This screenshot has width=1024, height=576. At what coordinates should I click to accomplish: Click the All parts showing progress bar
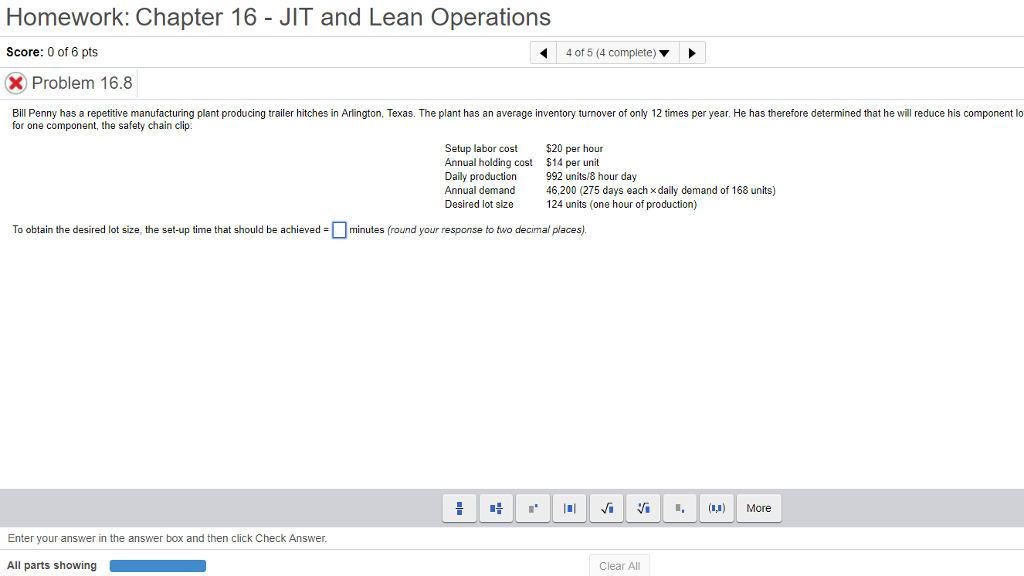click(157, 565)
